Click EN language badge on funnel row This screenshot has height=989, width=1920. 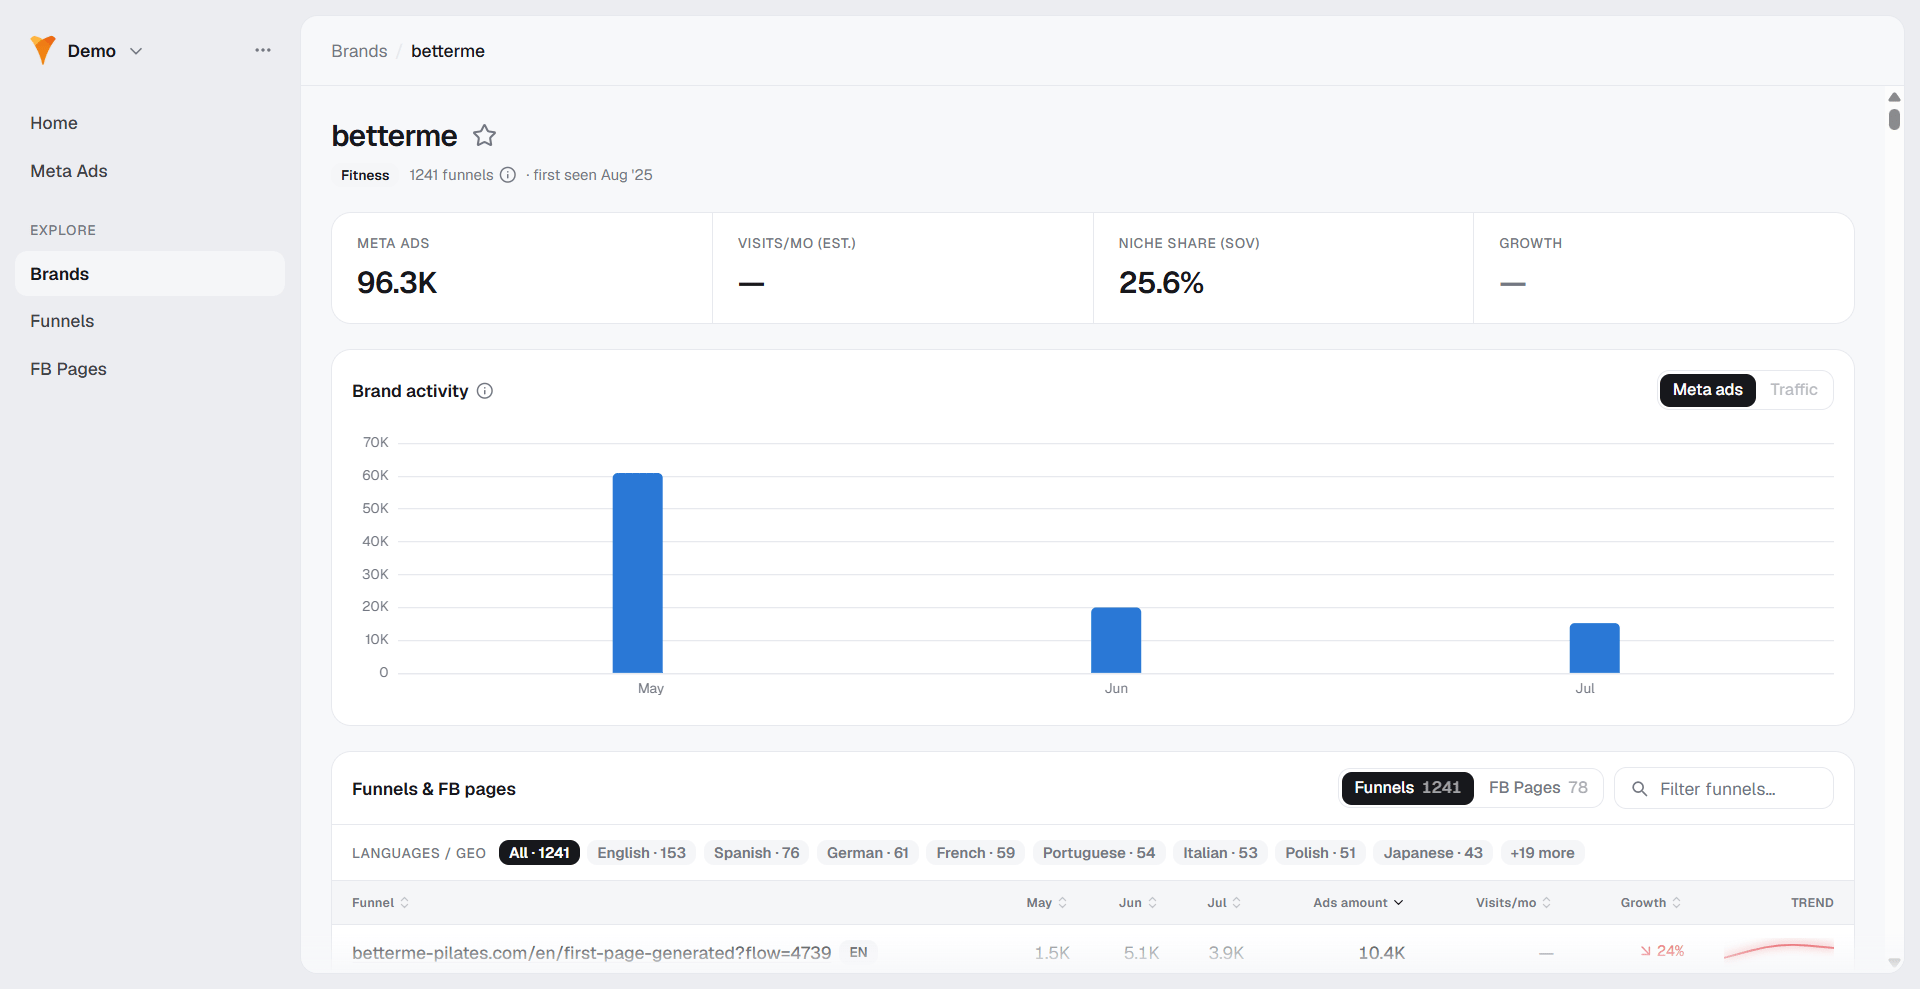point(858,952)
